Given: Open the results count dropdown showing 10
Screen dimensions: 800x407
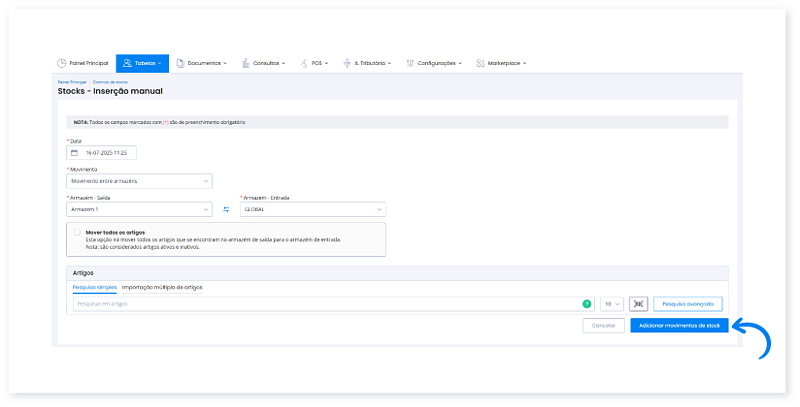Looking at the screenshot, I should tap(612, 303).
